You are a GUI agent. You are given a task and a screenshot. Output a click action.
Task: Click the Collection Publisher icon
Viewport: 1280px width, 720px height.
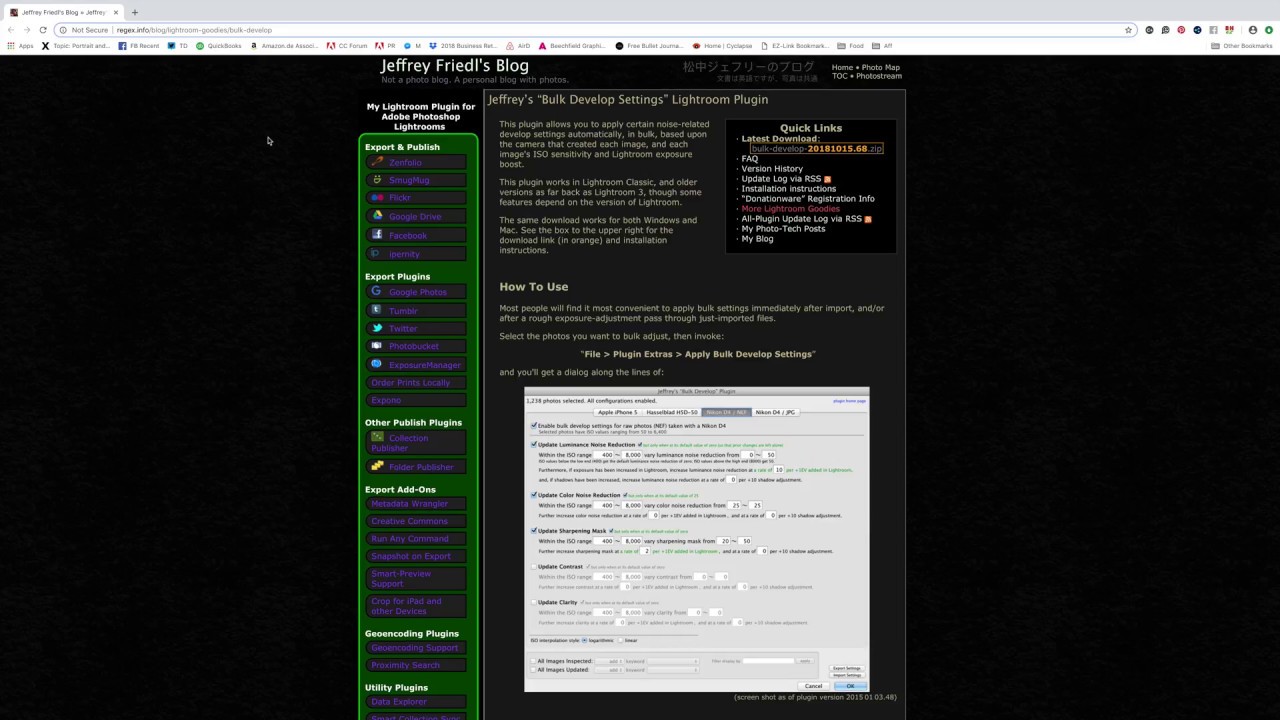coord(377,437)
